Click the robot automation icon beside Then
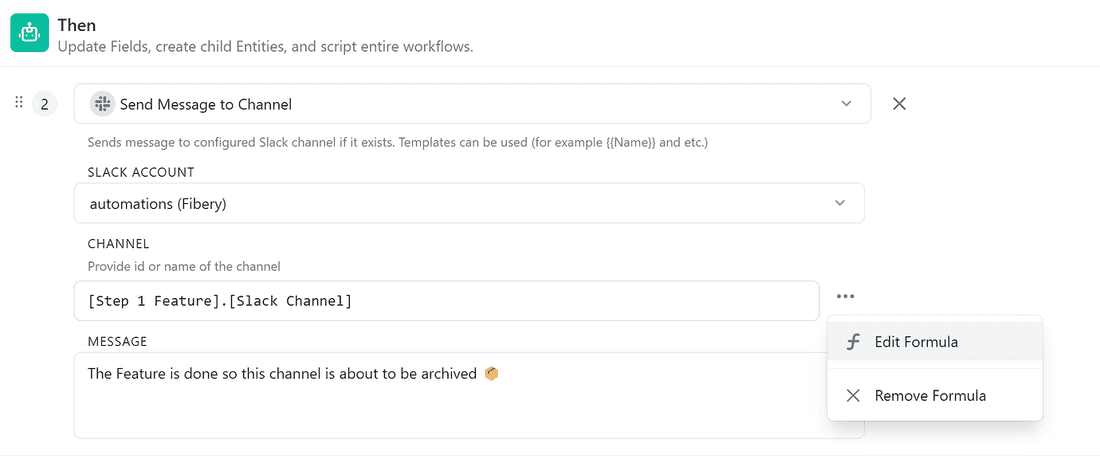The width and height of the screenshot is (1100, 459). pos(30,33)
